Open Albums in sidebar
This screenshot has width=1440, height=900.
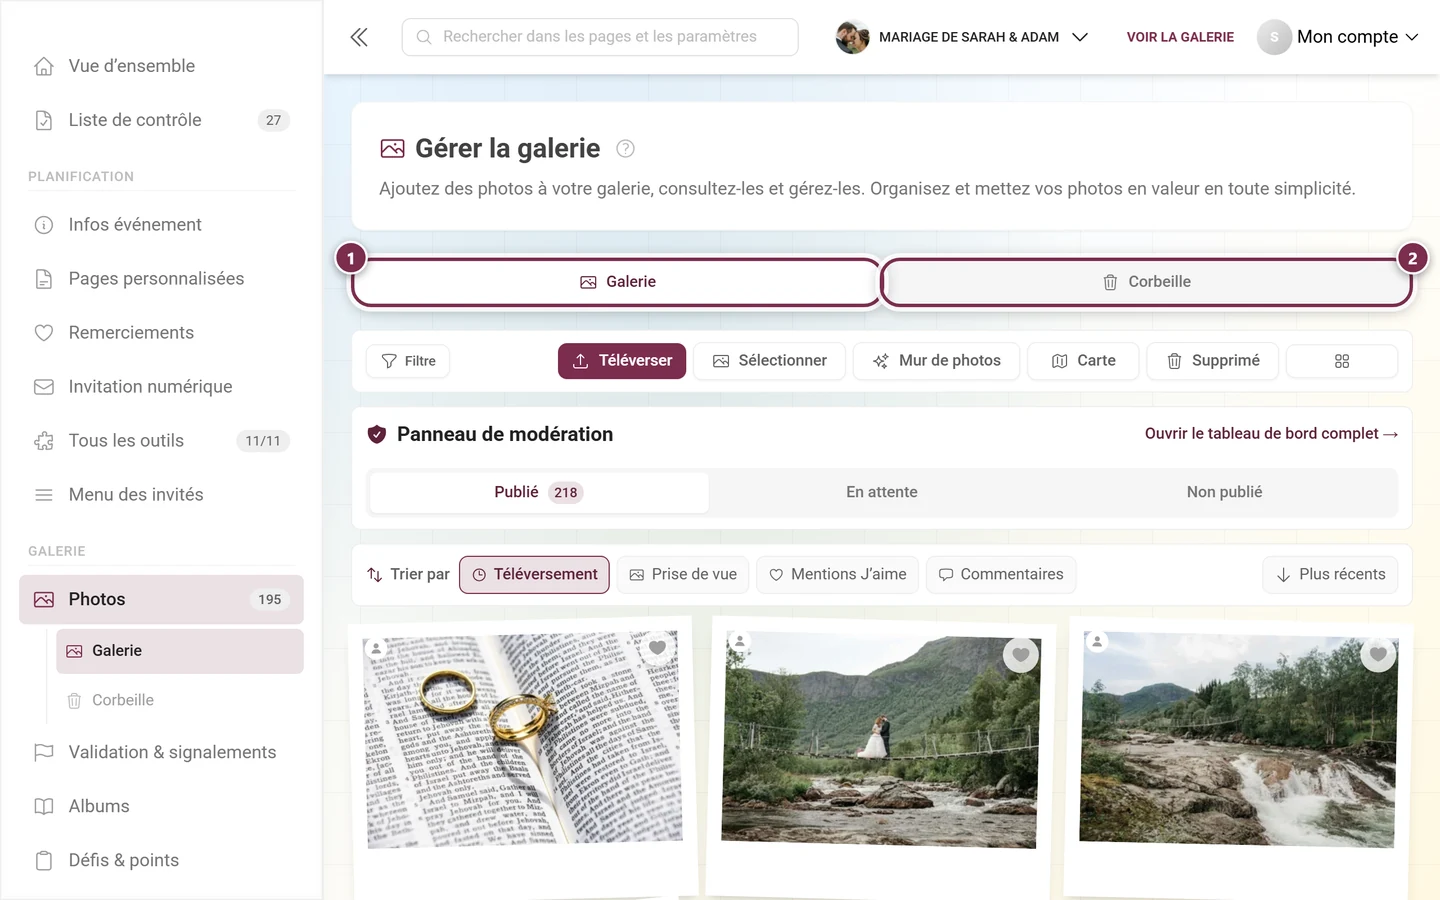(x=161, y=807)
